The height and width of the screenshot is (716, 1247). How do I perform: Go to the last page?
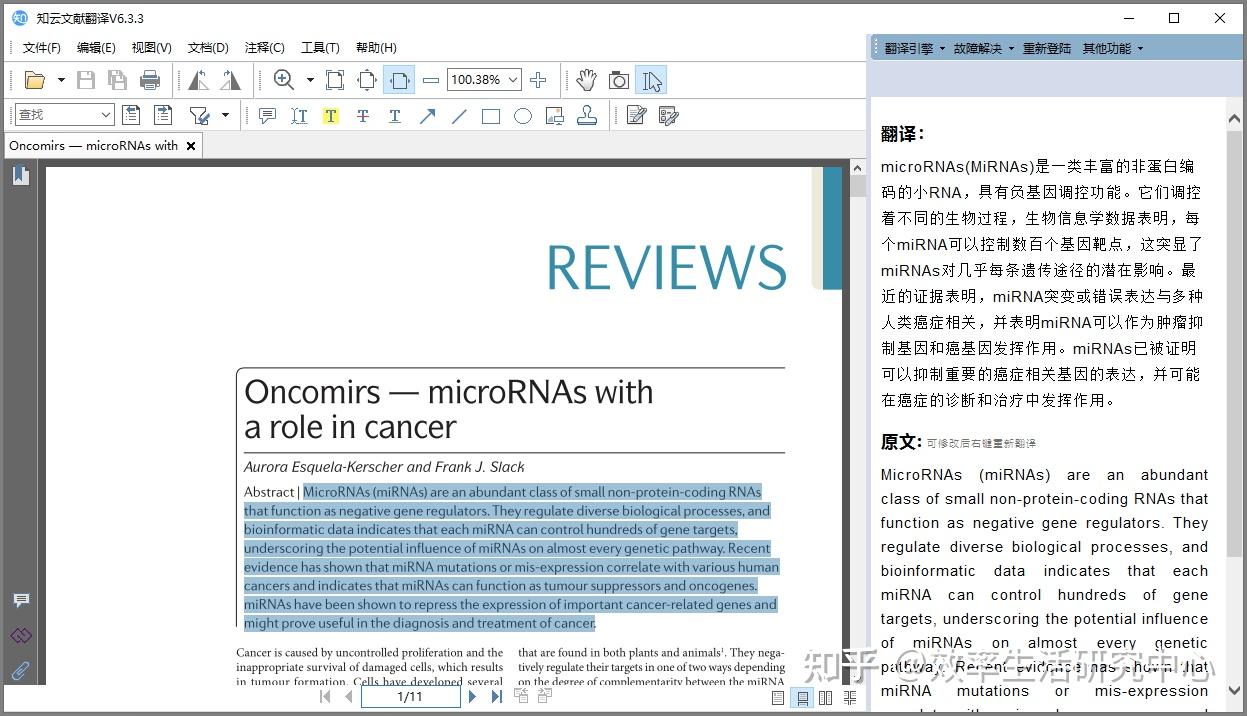496,697
